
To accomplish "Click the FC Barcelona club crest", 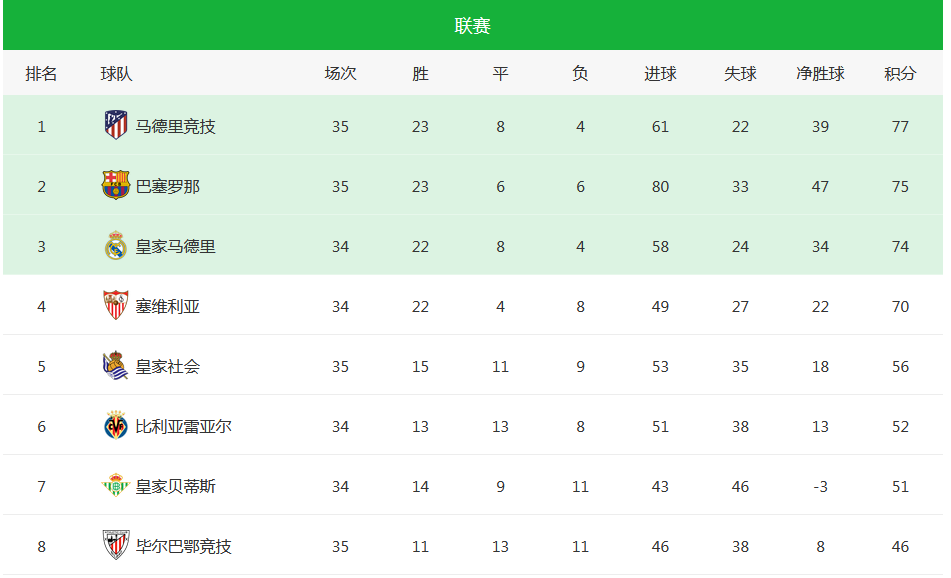I will [115, 186].
